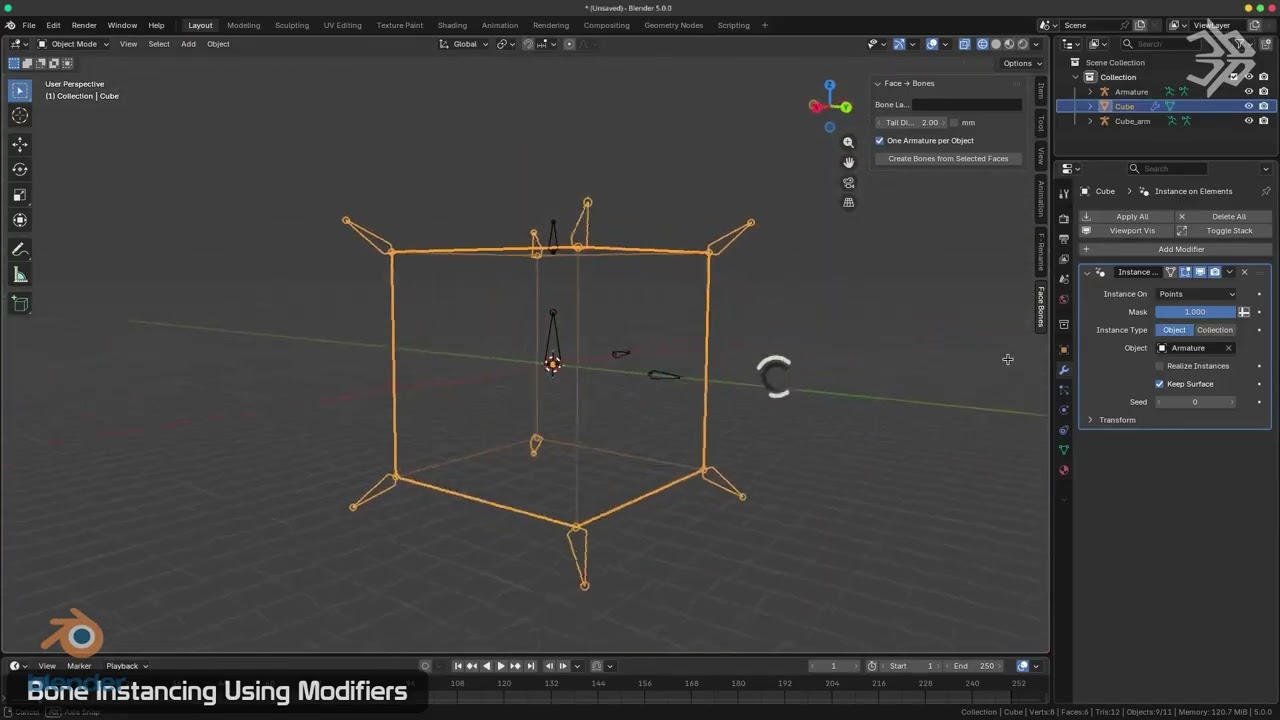Viewport: 1280px width, 720px height.
Task: Select the Measure tool
Action: (20, 275)
